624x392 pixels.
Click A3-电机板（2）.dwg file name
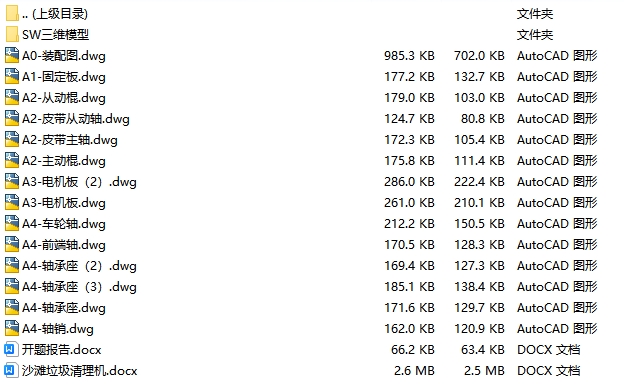point(79,182)
